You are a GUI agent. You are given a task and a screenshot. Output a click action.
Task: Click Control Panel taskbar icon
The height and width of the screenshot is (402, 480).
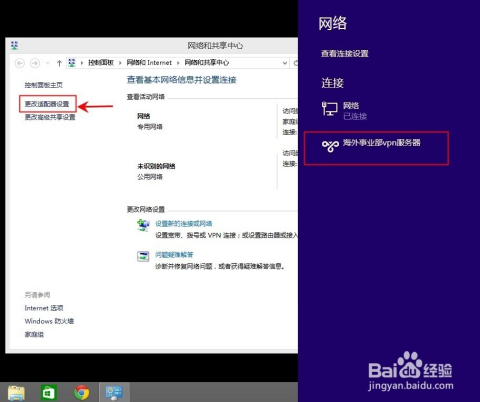pos(114,392)
